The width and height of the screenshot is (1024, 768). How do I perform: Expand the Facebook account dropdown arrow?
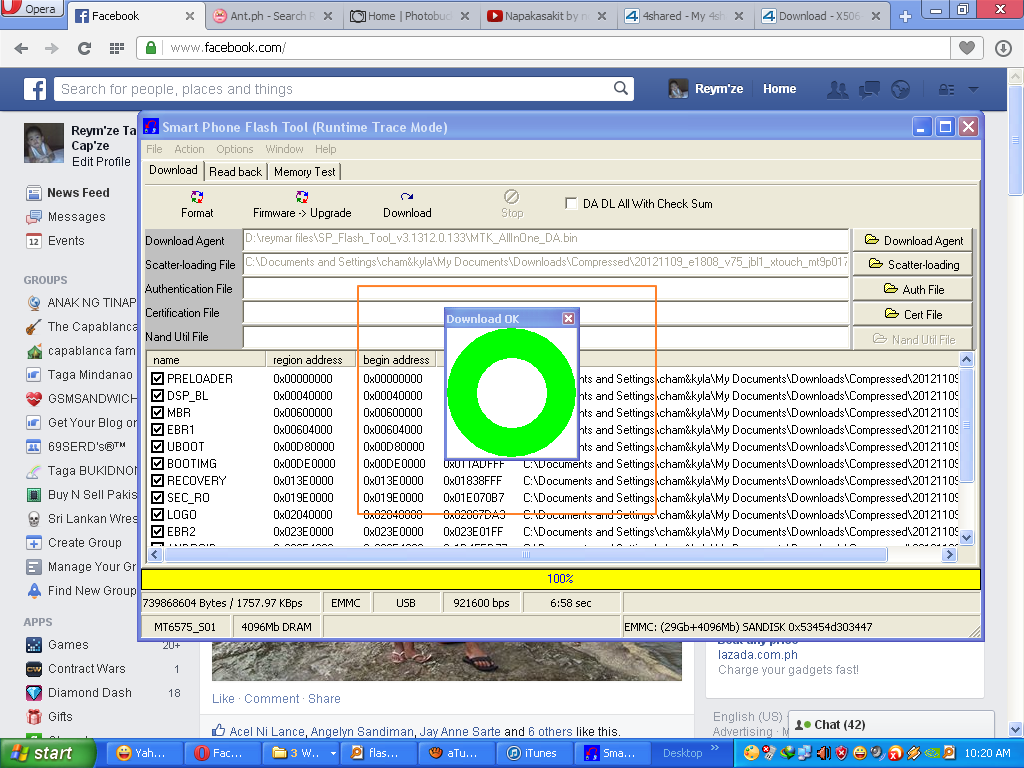972,89
